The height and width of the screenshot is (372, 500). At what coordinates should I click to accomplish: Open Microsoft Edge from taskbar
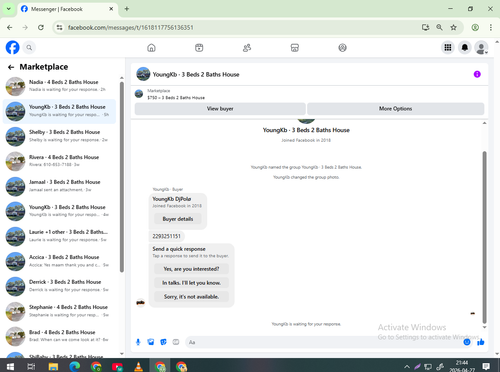coord(75,367)
